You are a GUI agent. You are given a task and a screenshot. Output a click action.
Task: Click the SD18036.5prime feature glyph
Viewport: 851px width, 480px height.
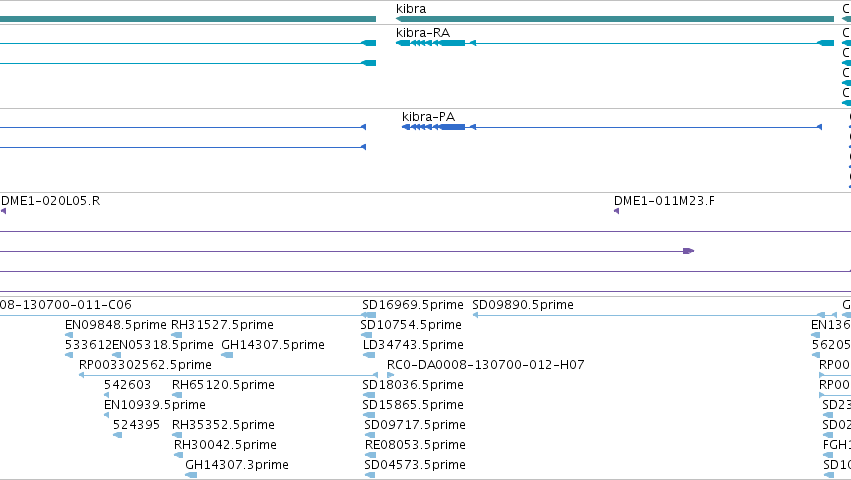(369, 395)
